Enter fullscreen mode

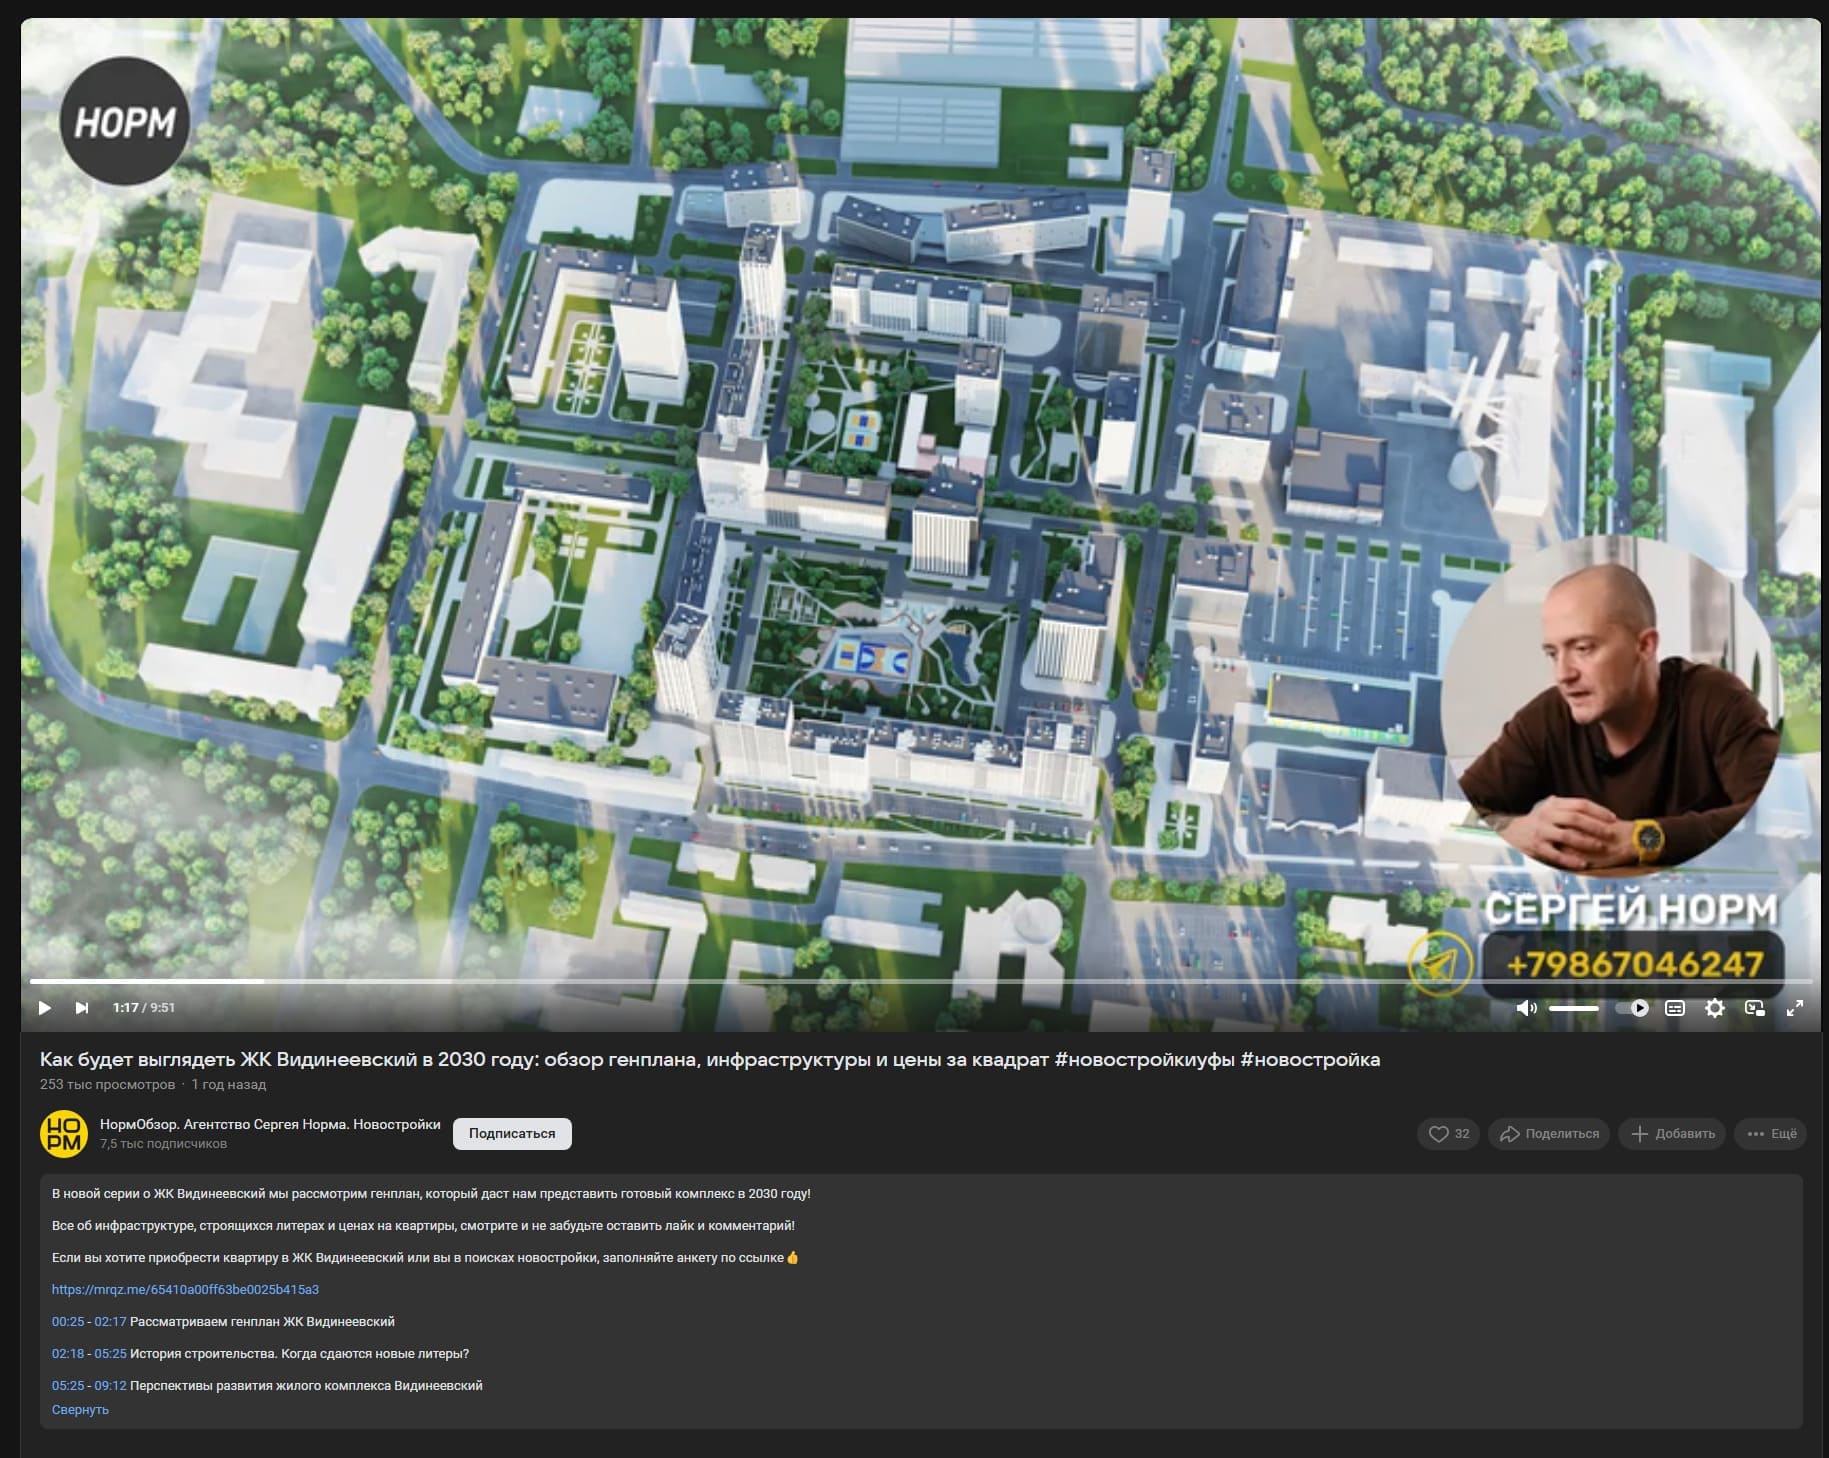click(x=1795, y=1008)
